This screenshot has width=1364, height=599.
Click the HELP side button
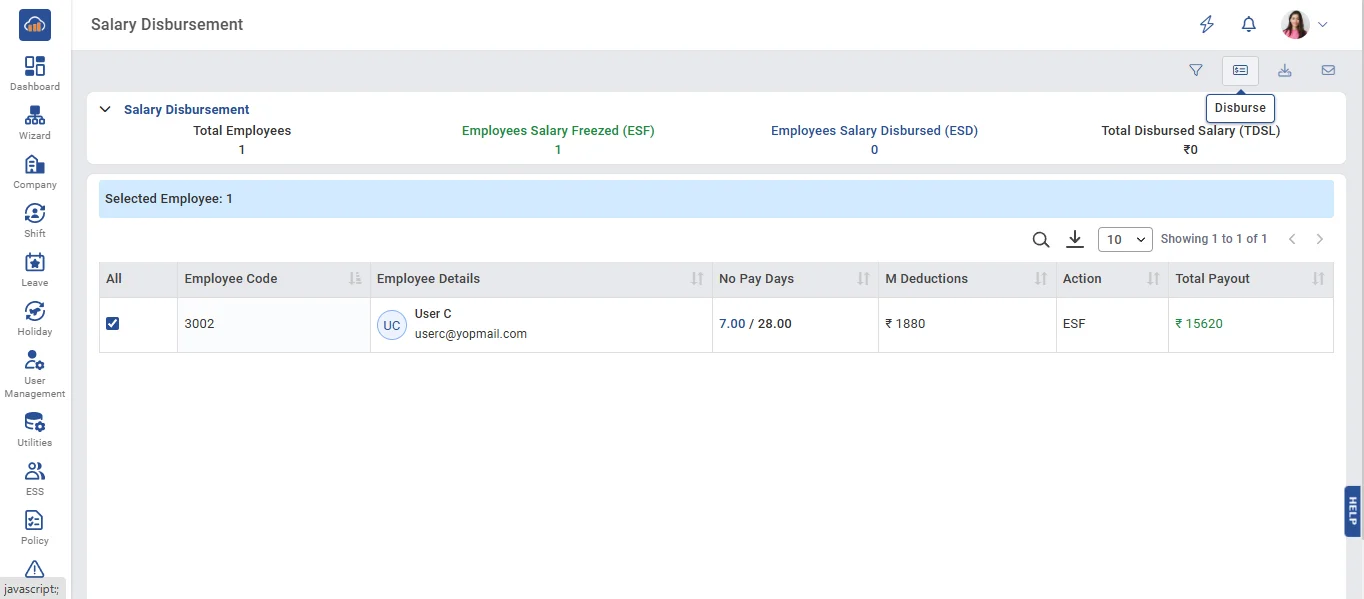(1352, 511)
